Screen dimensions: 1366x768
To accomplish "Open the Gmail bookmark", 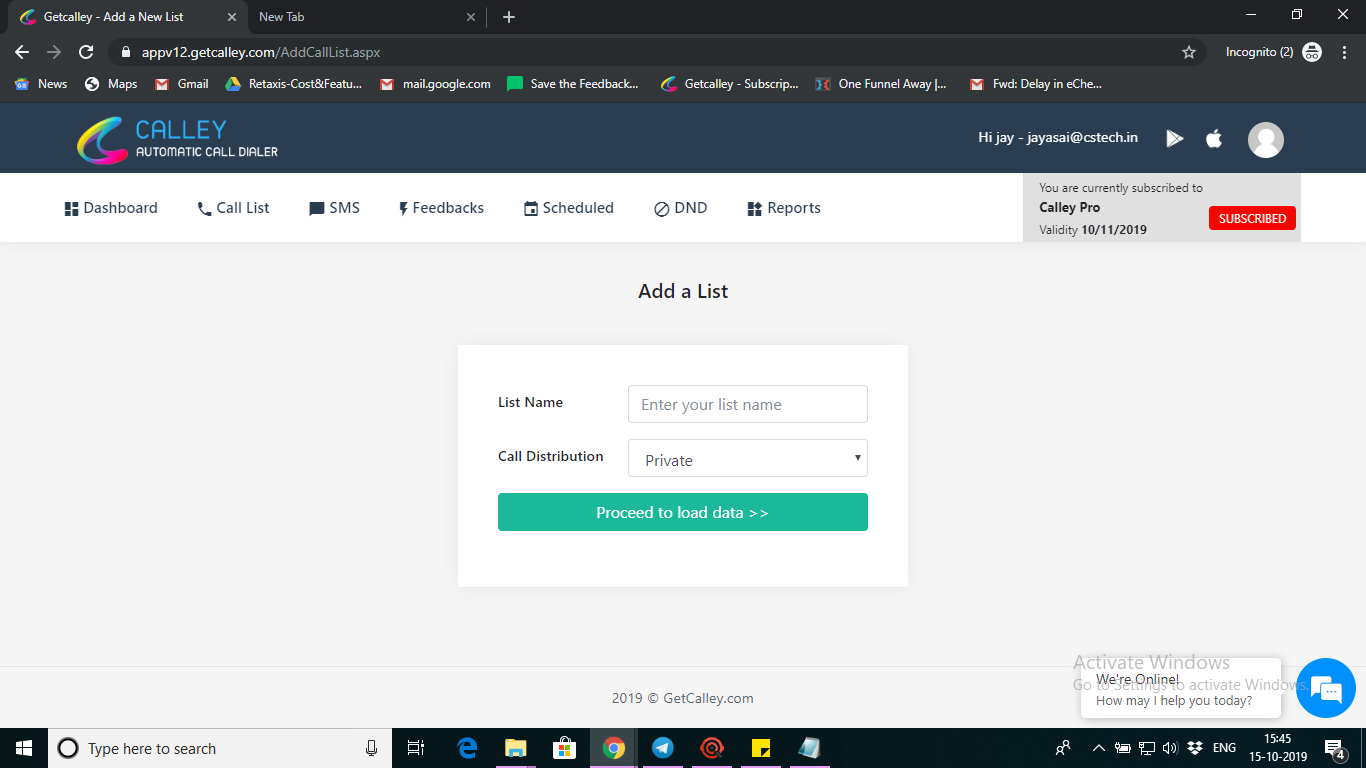I will click(x=182, y=84).
